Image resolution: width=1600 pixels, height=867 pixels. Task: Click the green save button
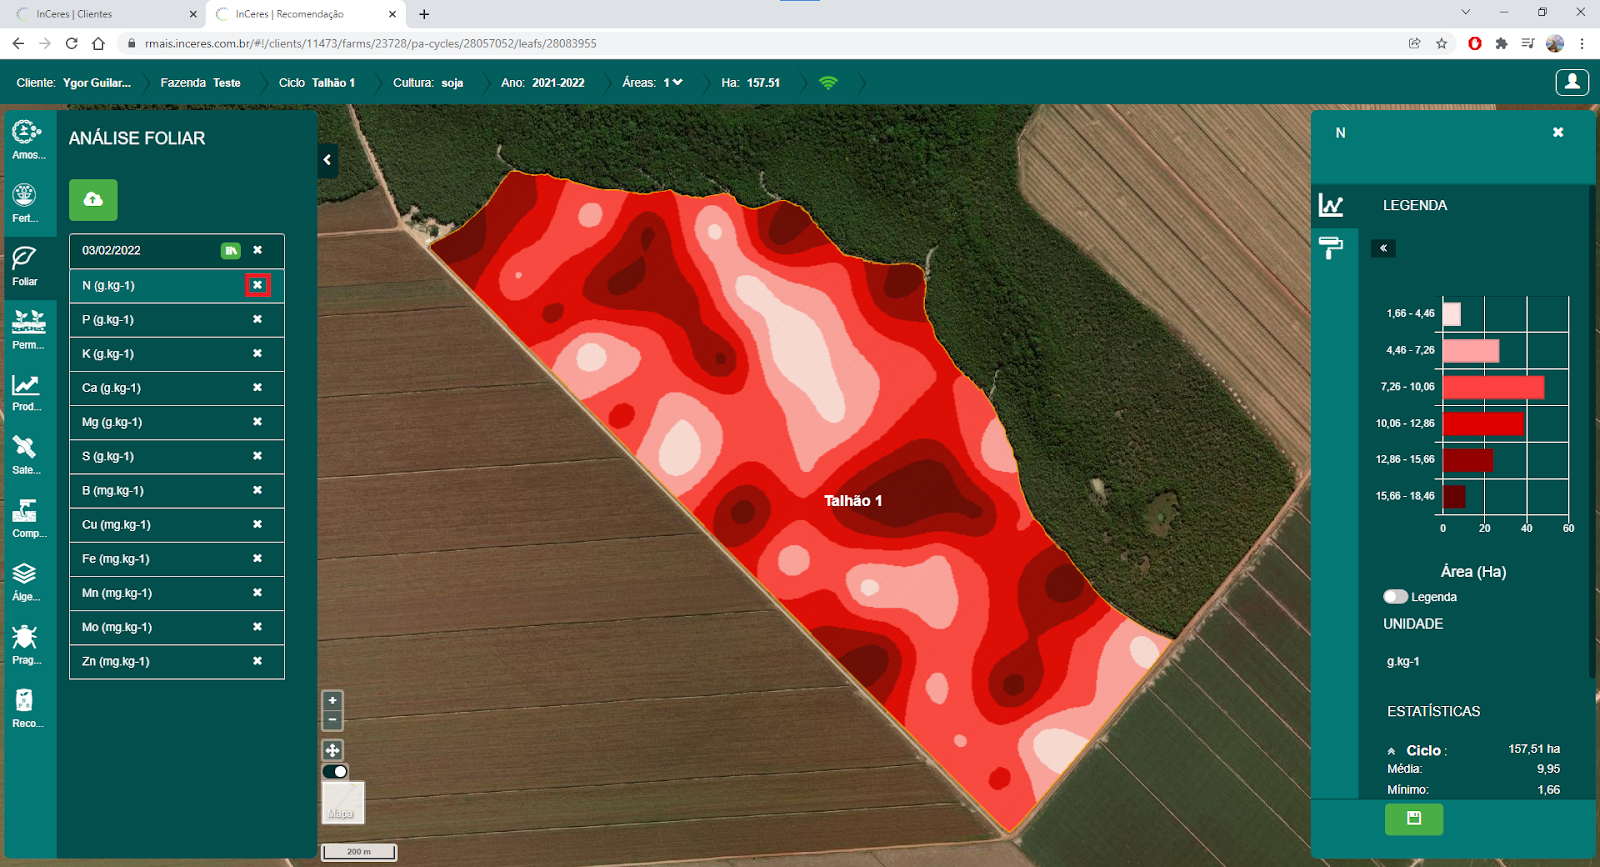point(1414,819)
